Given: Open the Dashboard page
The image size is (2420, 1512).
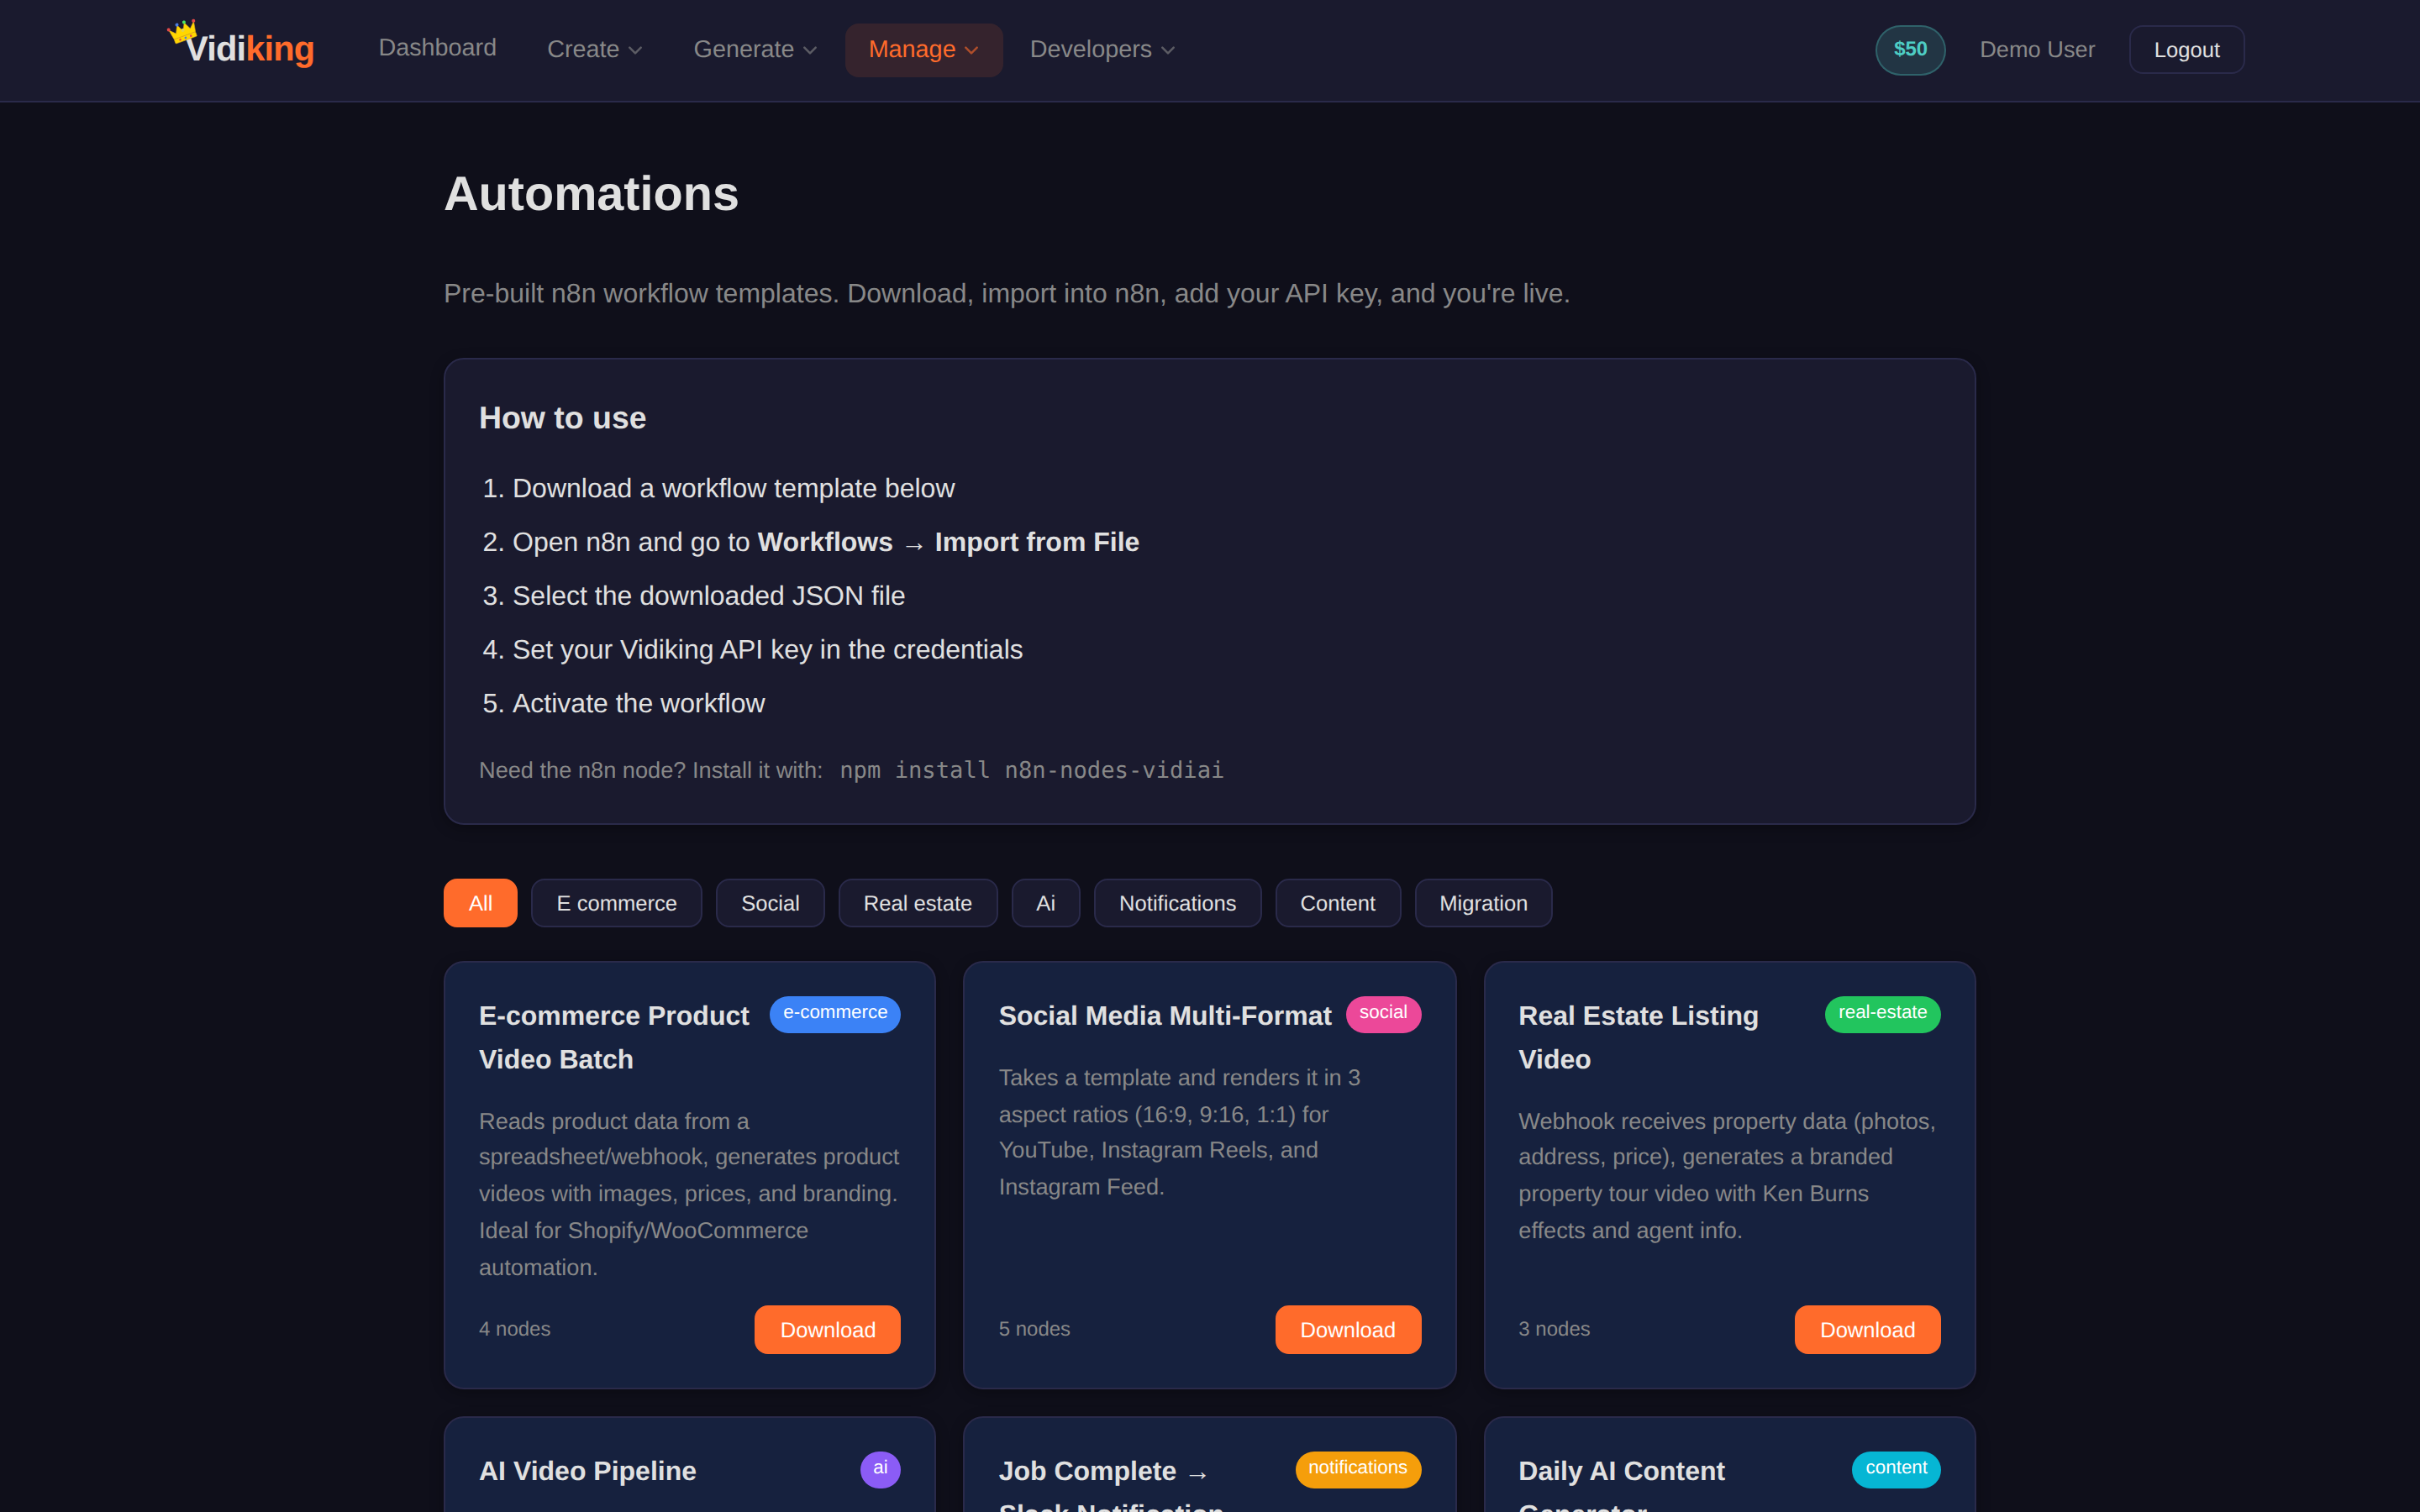Looking at the screenshot, I should (437, 48).
